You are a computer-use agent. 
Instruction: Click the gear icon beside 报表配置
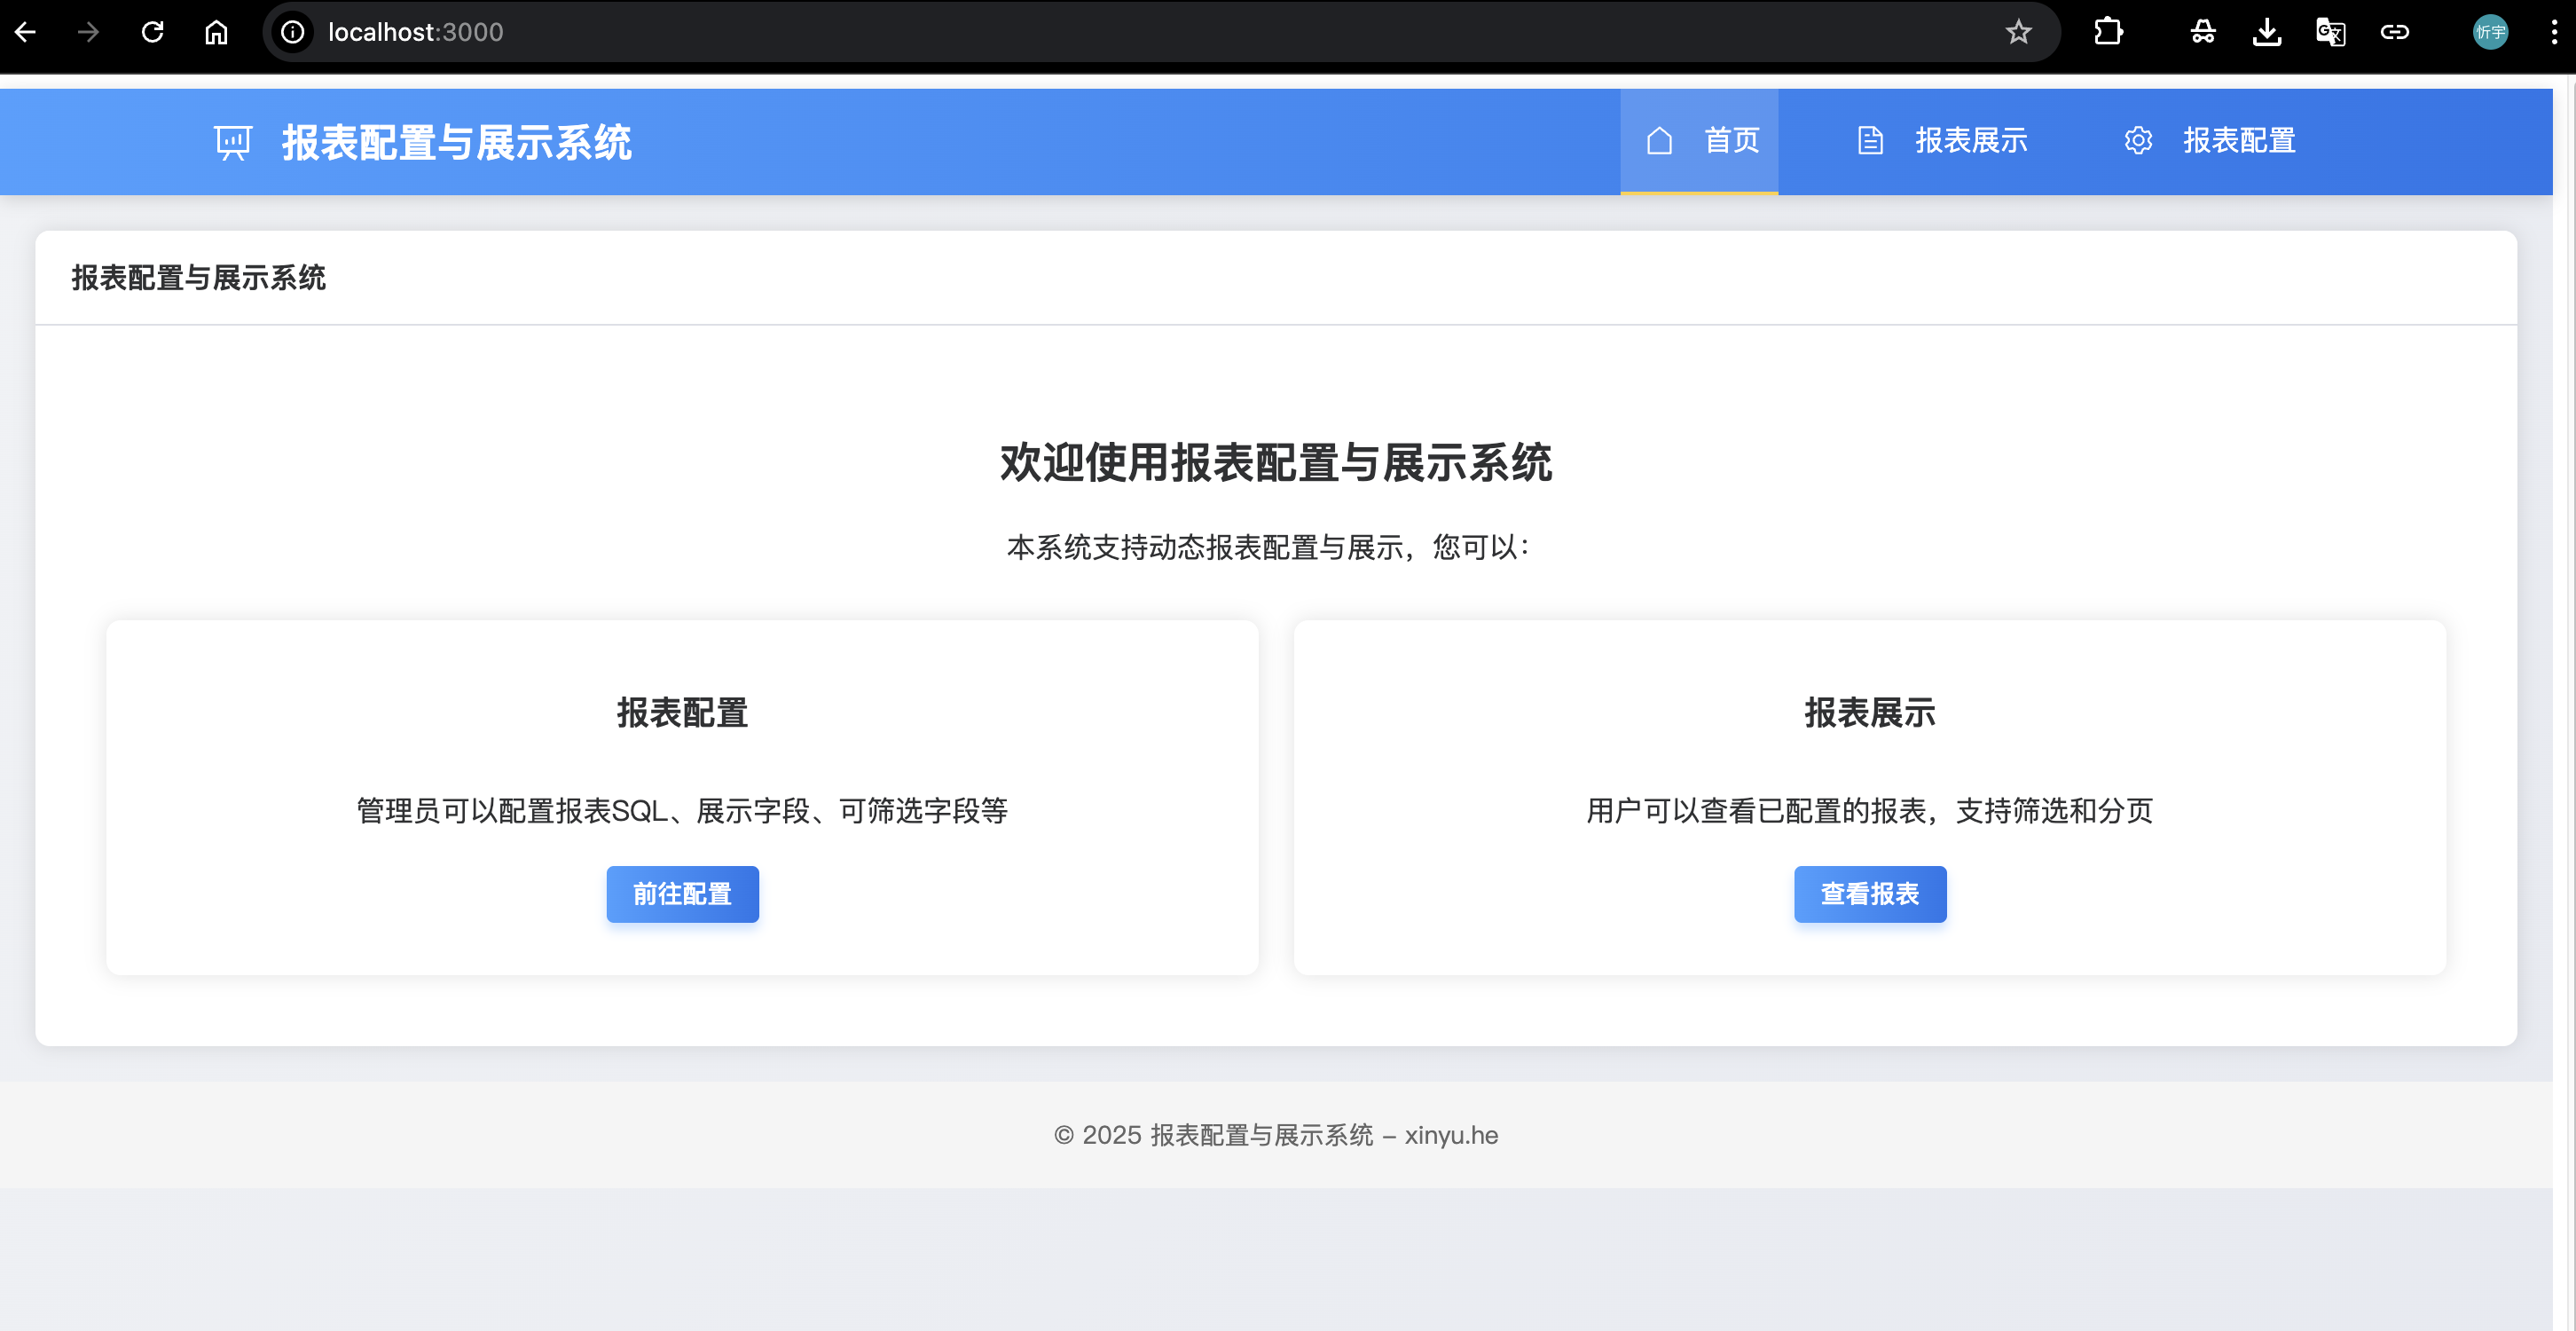click(x=2138, y=141)
